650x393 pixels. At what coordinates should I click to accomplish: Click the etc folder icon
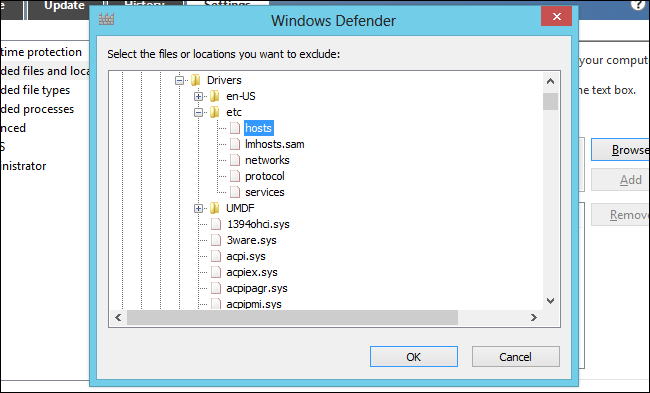pyautogui.click(x=215, y=112)
